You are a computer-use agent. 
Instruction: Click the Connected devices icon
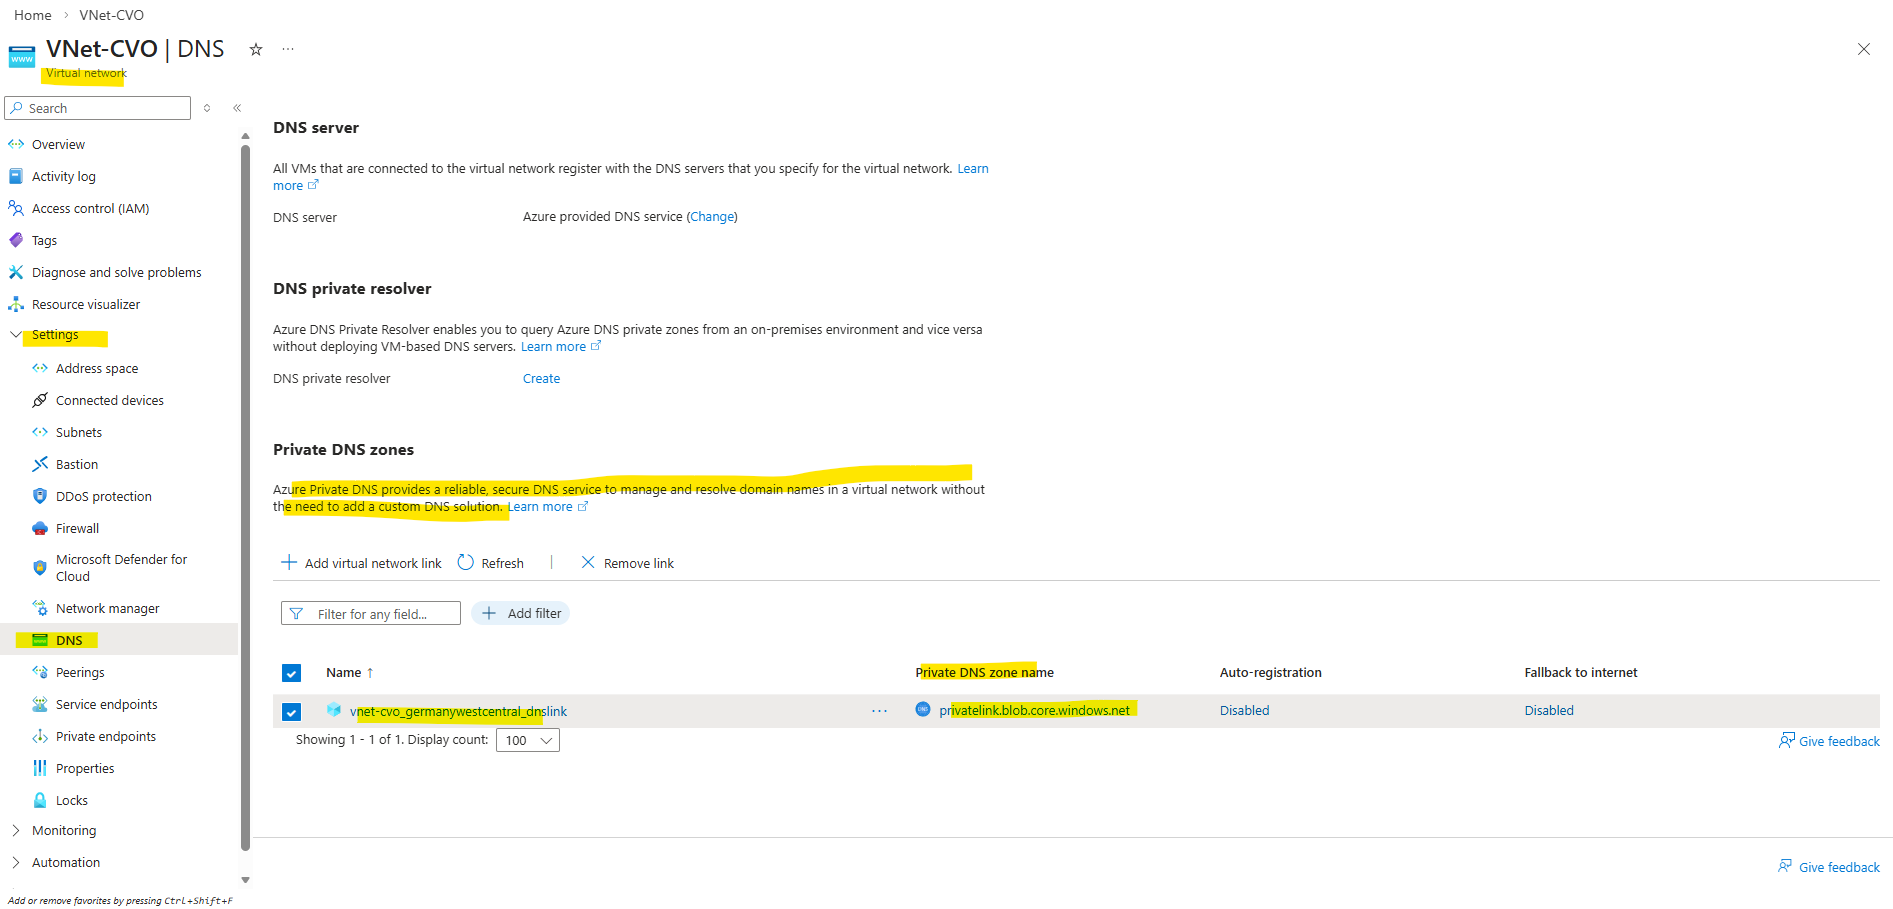click(x=40, y=400)
